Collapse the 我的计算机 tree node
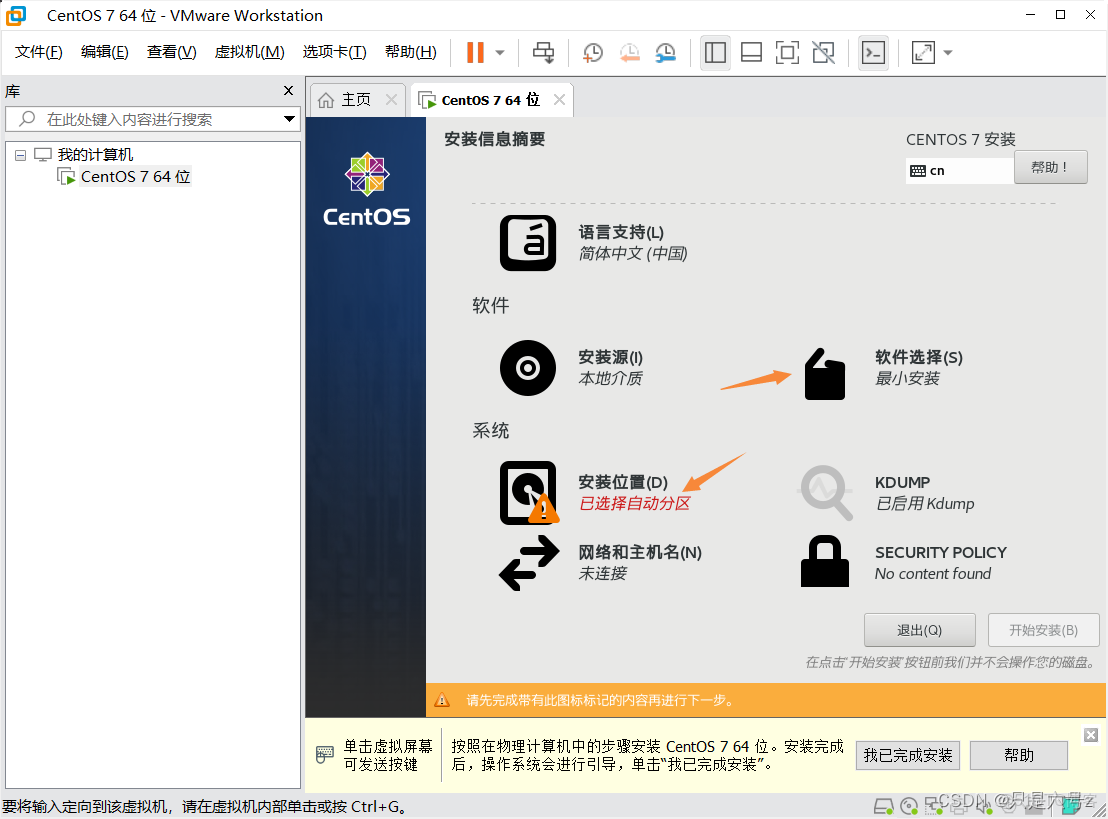The height and width of the screenshot is (819, 1108). click(20, 155)
